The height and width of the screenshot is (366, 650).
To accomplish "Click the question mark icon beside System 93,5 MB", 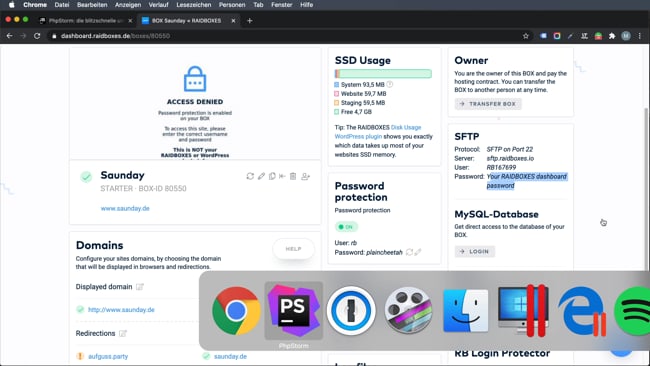I will pos(390,84).
